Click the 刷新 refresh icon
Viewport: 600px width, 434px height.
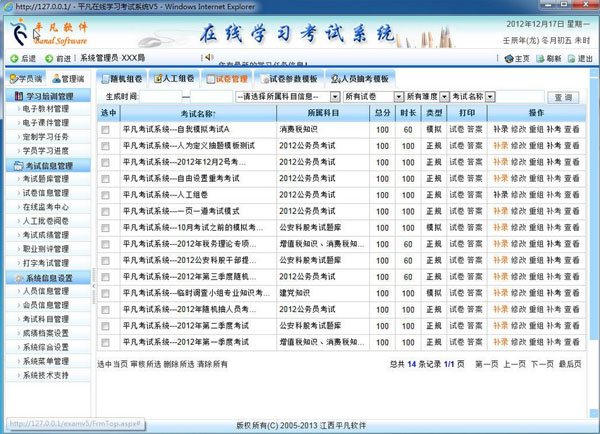(x=540, y=59)
